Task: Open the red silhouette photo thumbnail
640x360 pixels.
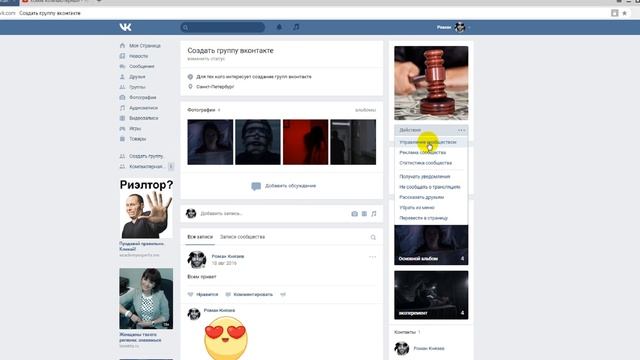Action: (305, 142)
